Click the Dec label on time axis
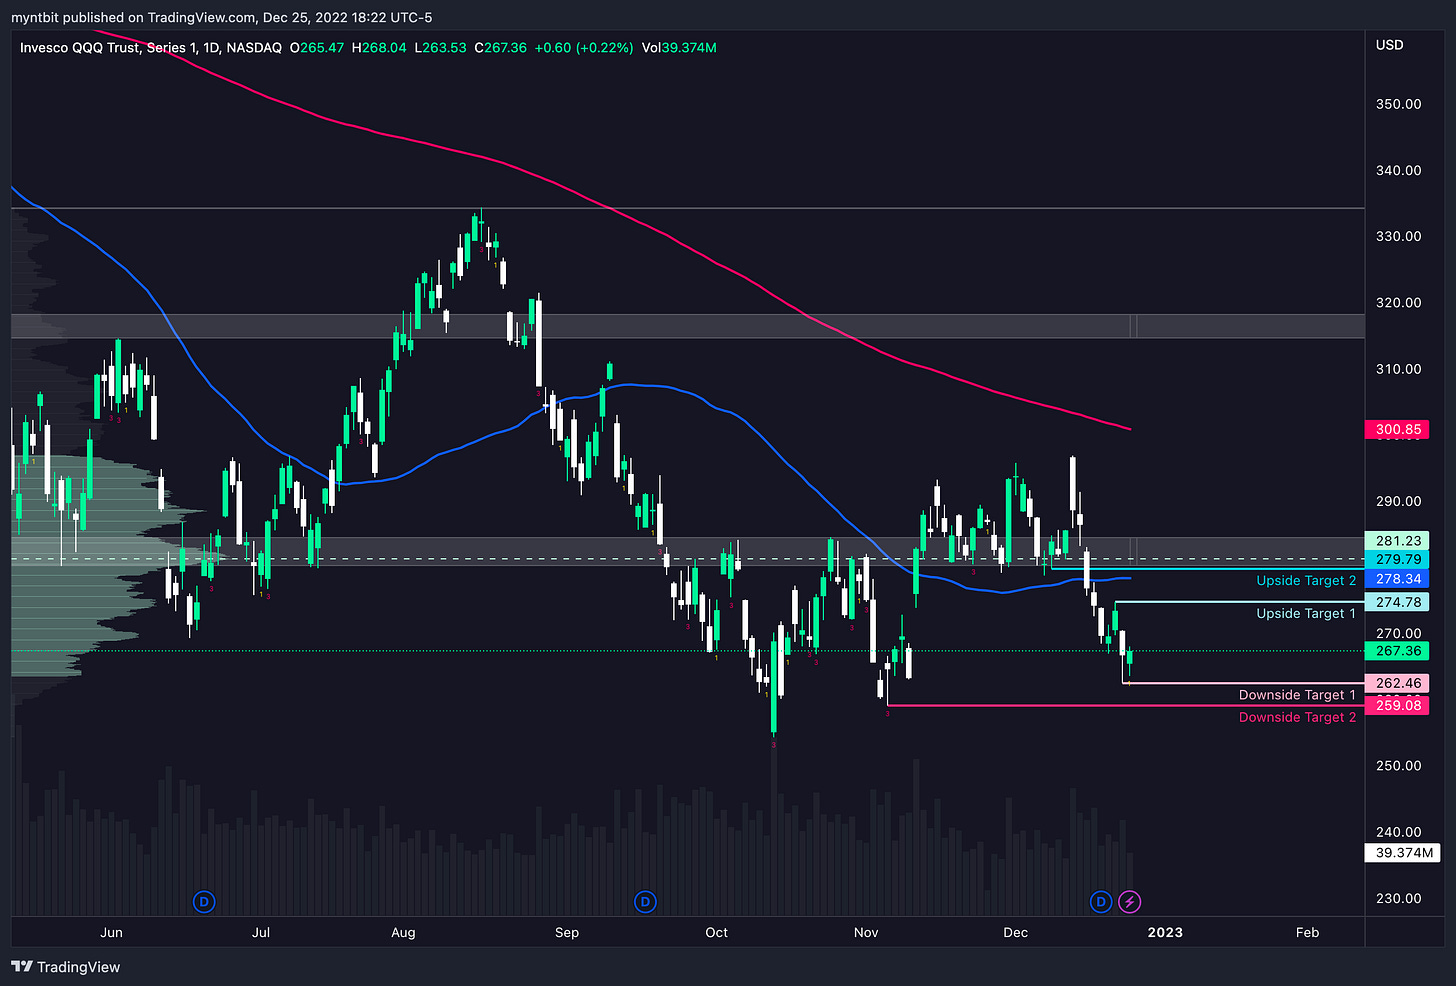 click(1015, 933)
